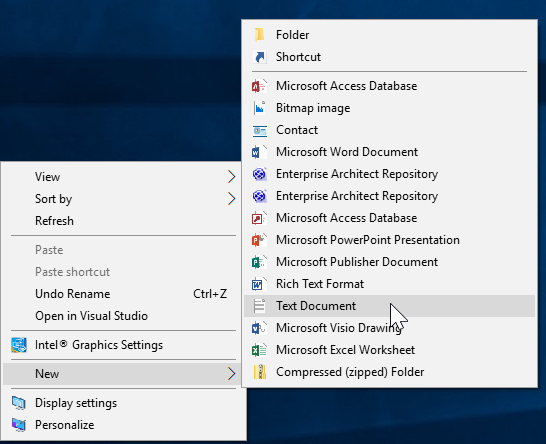Expand the New submenu arrow
546x444 pixels.
coord(232,374)
